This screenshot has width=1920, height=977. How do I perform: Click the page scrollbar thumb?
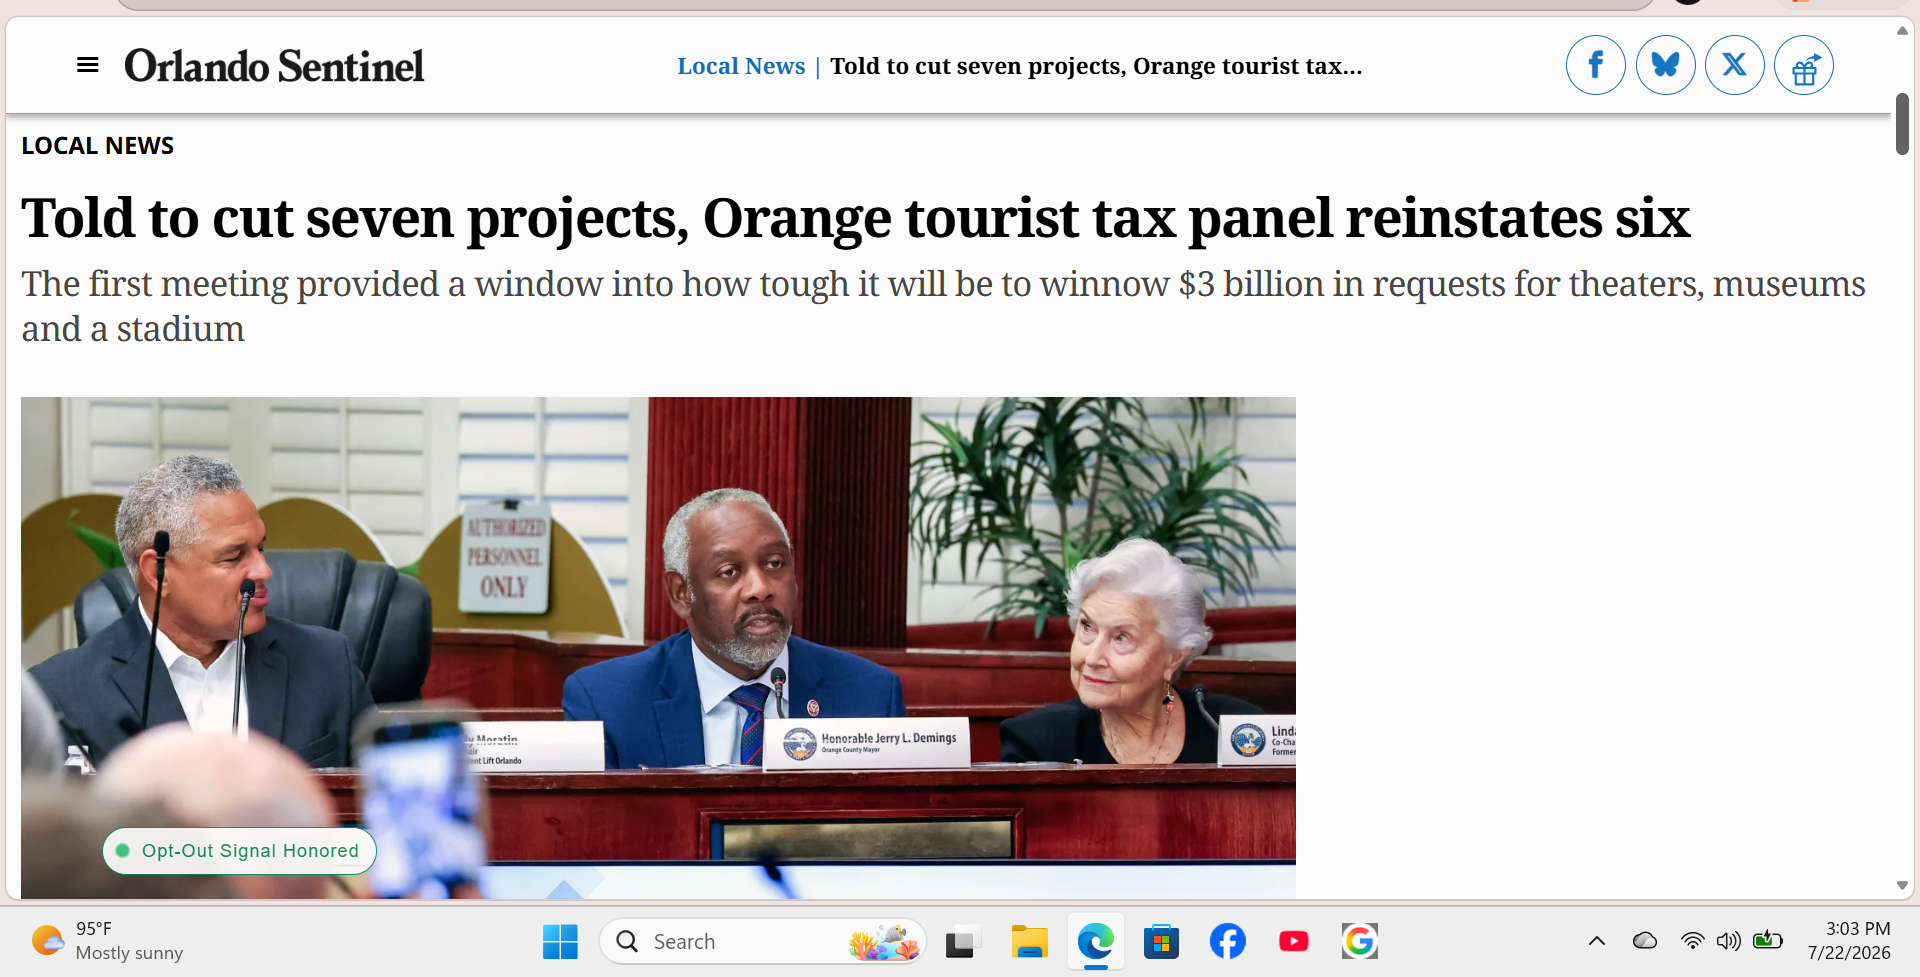(1902, 124)
